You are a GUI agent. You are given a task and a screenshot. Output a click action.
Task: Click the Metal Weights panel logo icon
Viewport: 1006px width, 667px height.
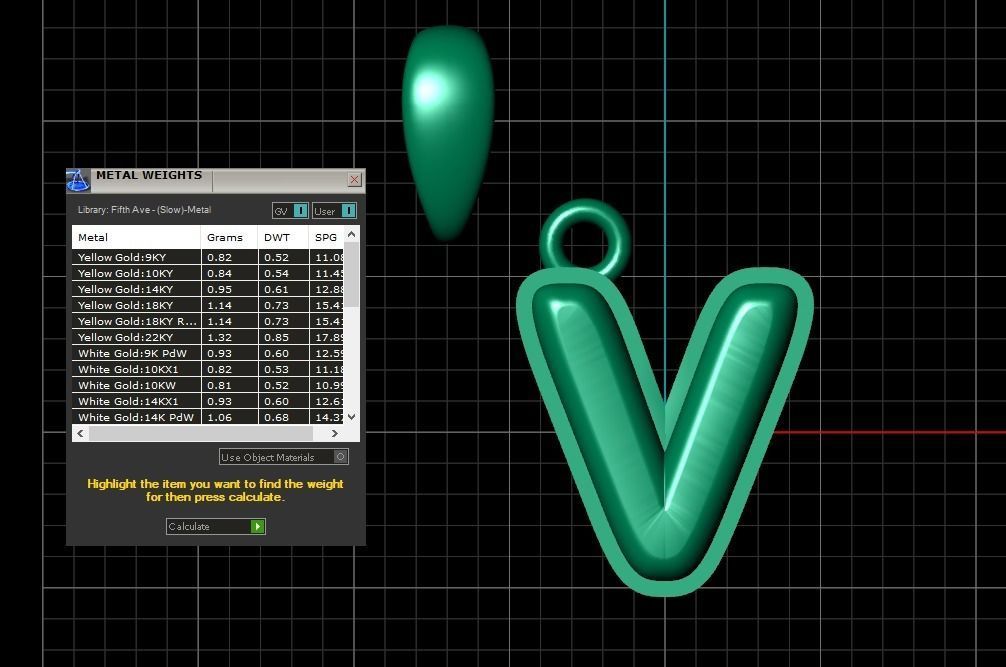pyautogui.click(x=78, y=181)
